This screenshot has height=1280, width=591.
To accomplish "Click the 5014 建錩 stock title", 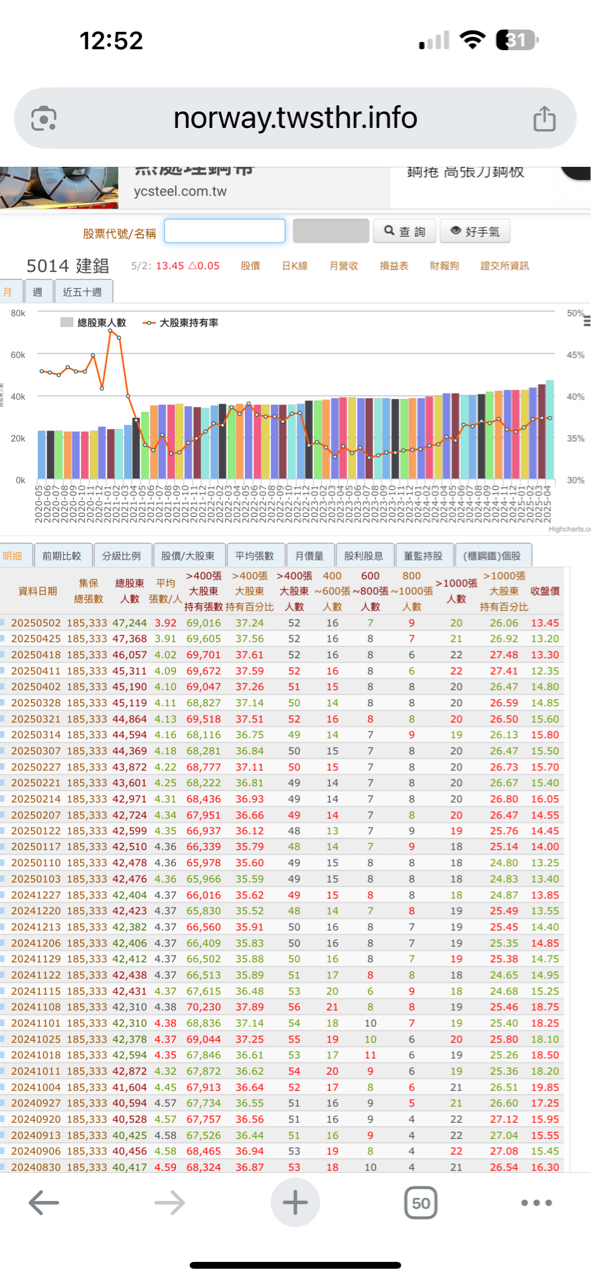I will pyautogui.click(x=67, y=266).
